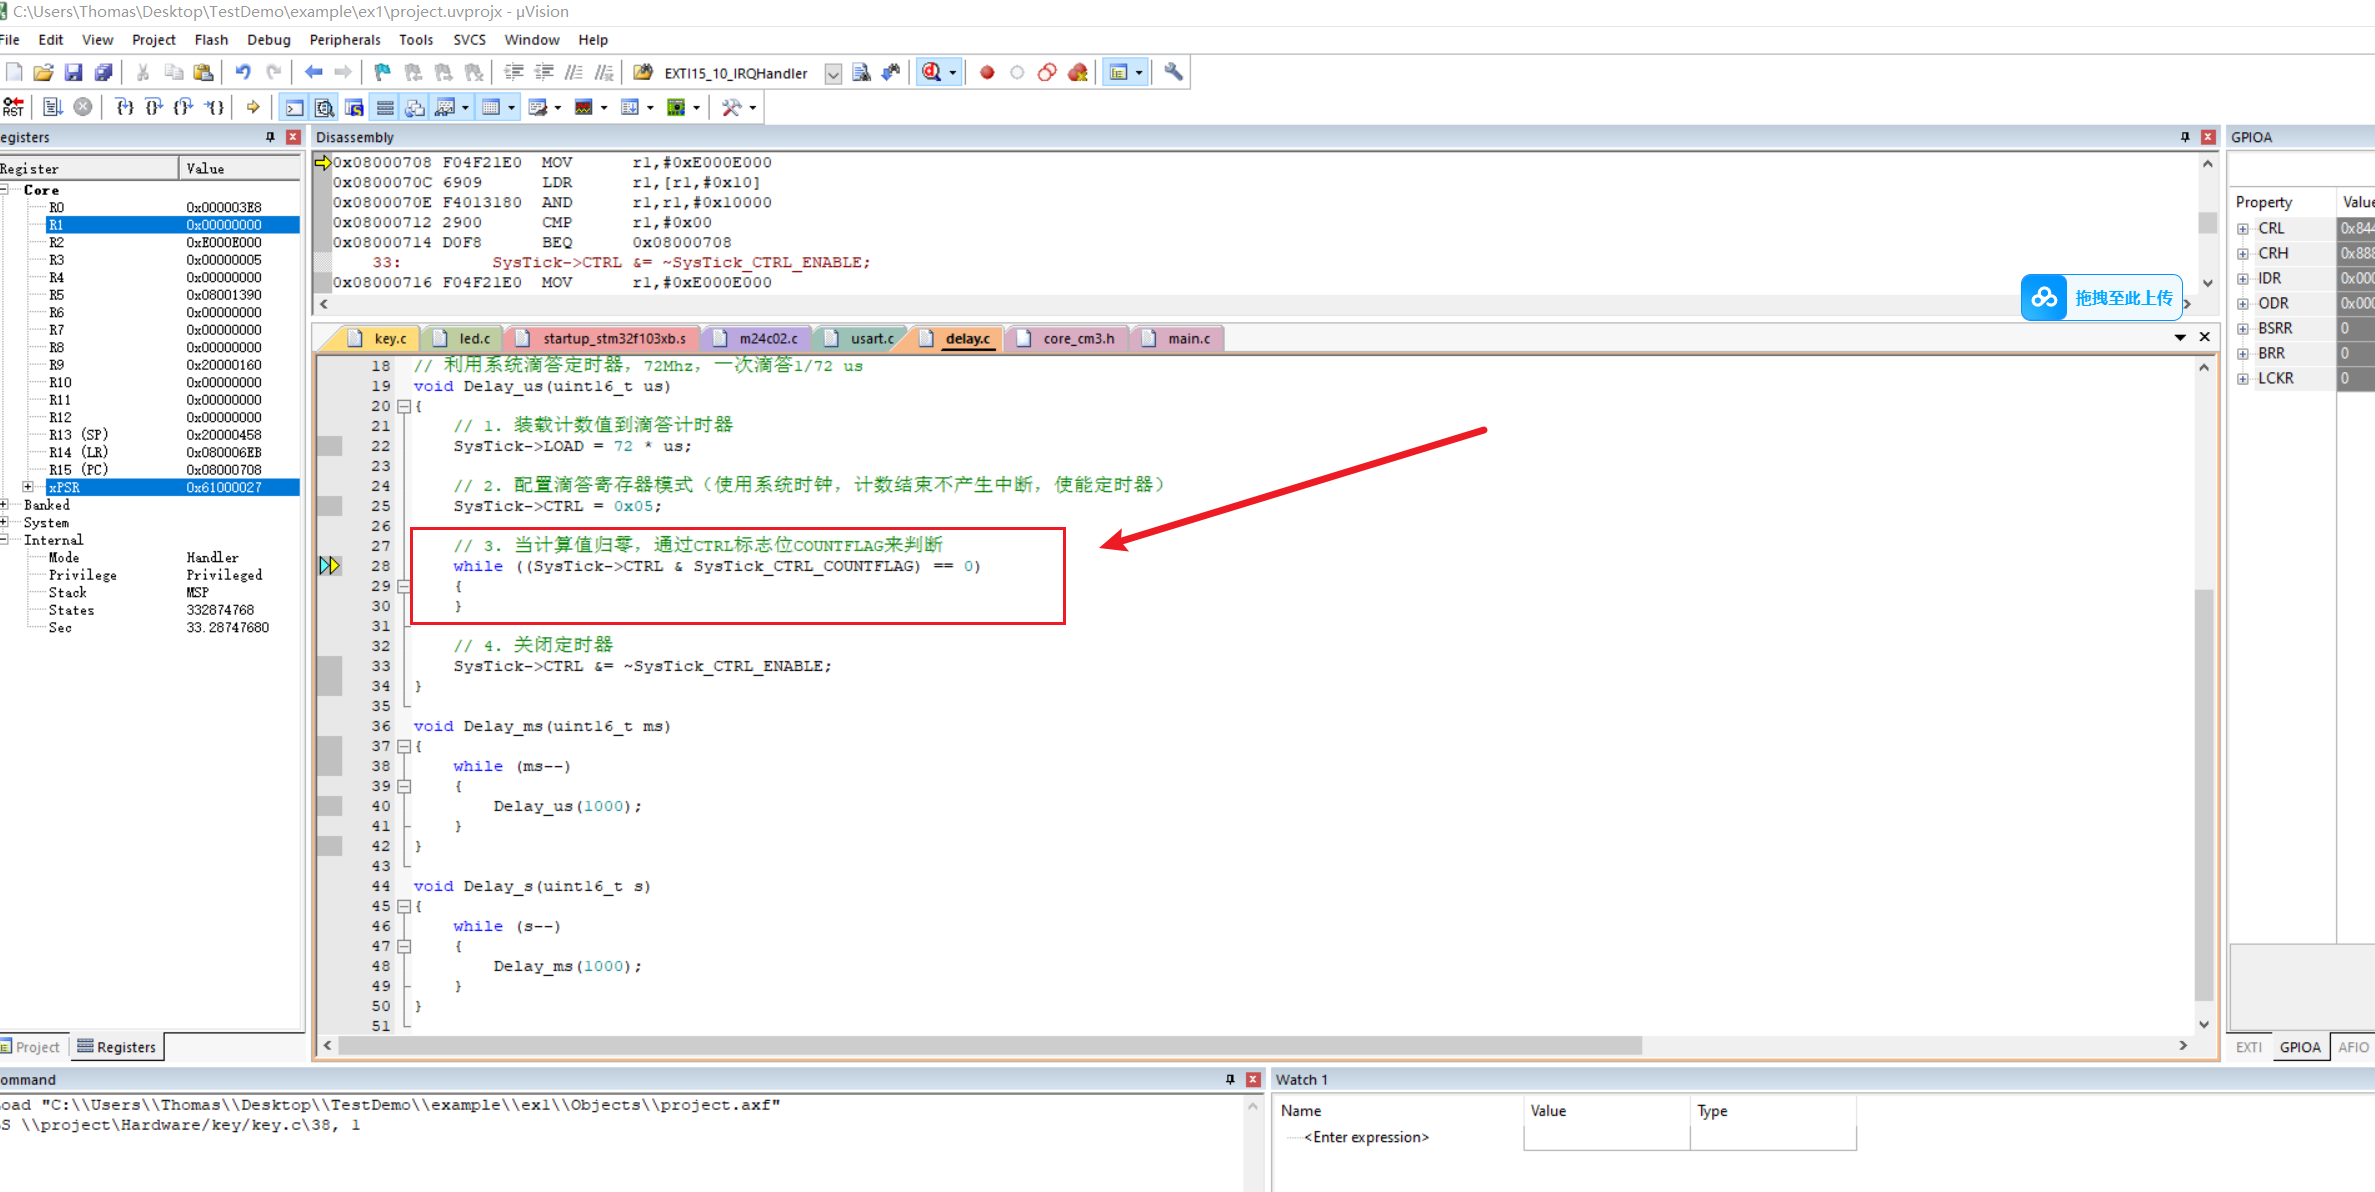Click Enable/Disable All Breakpoints icon

(x=1047, y=72)
